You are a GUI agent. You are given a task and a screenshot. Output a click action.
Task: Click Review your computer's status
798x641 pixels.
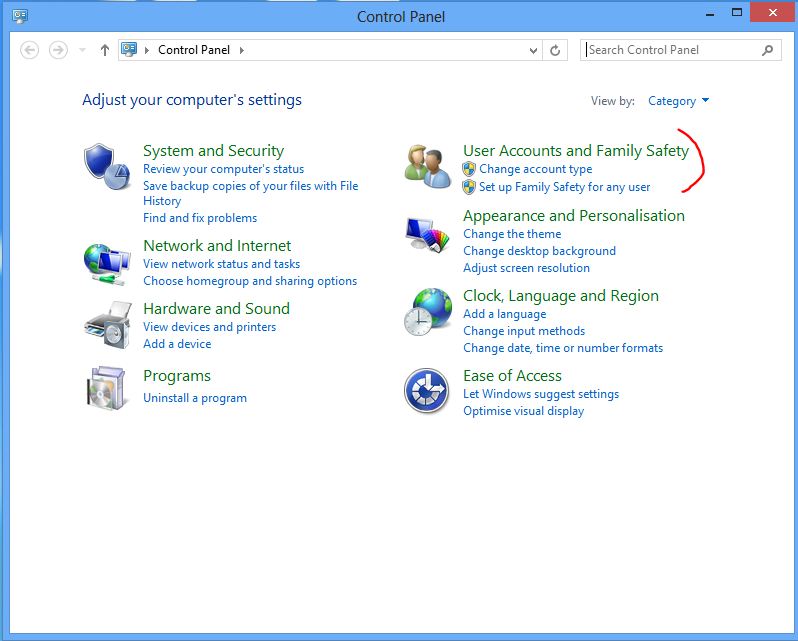(223, 169)
